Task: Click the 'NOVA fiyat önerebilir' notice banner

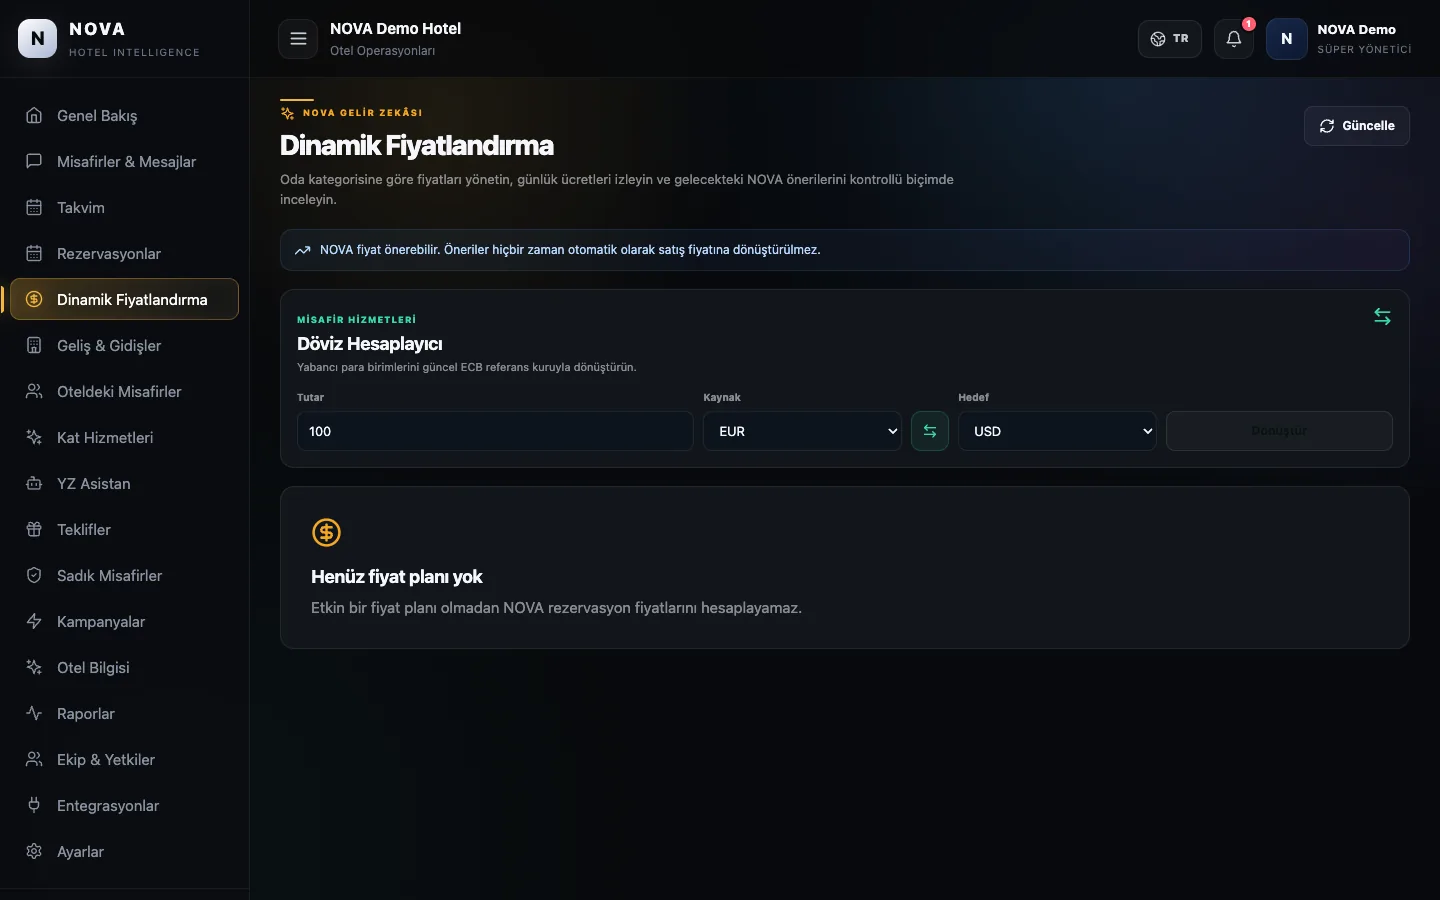Action: click(x=845, y=250)
